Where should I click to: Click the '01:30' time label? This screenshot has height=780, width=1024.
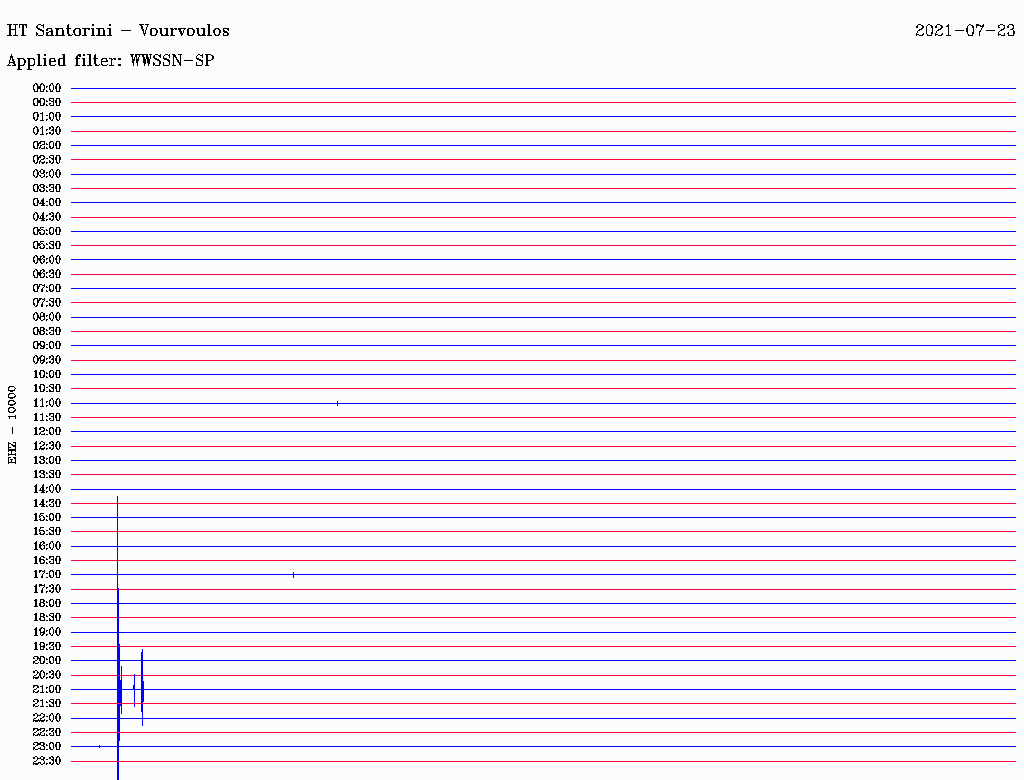tap(47, 131)
